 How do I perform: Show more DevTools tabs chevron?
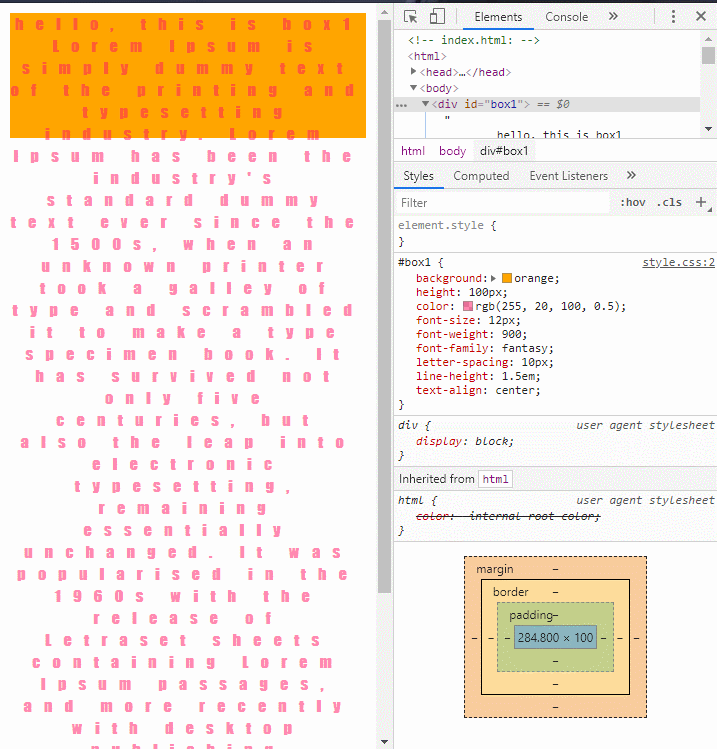(x=613, y=17)
